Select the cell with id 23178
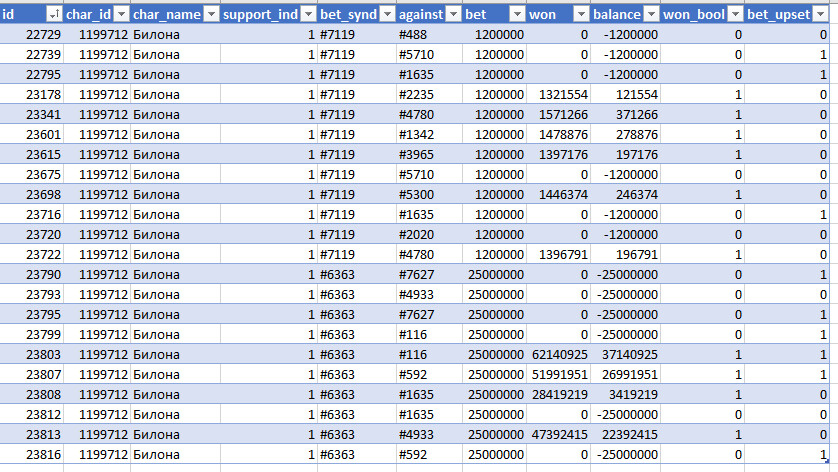Image resolution: width=838 pixels, height=472 pixels. click(32, 95)
